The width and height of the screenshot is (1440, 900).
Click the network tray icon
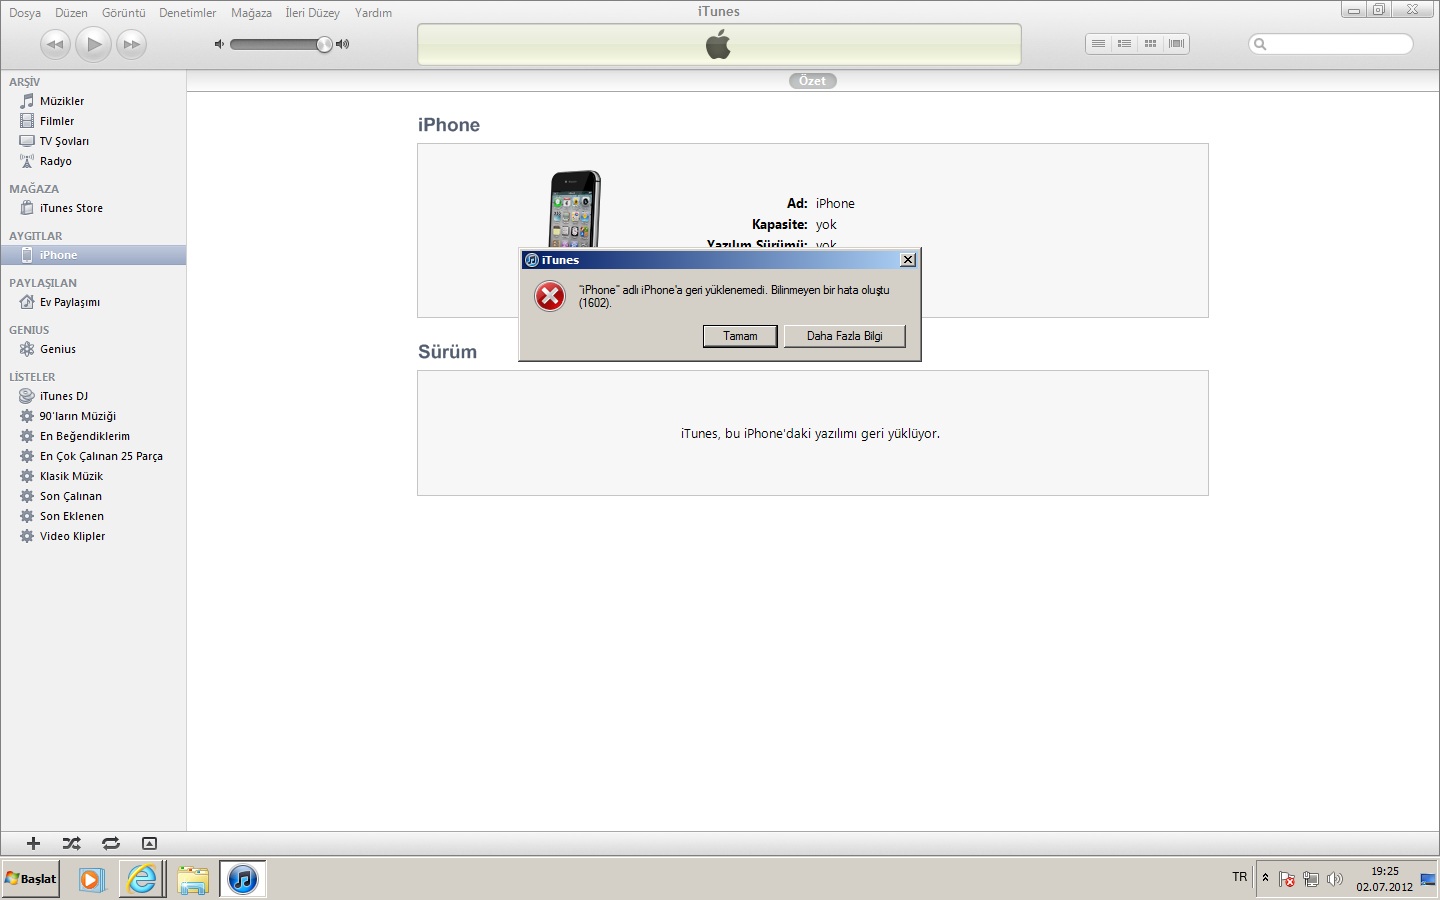(1311, 879)
